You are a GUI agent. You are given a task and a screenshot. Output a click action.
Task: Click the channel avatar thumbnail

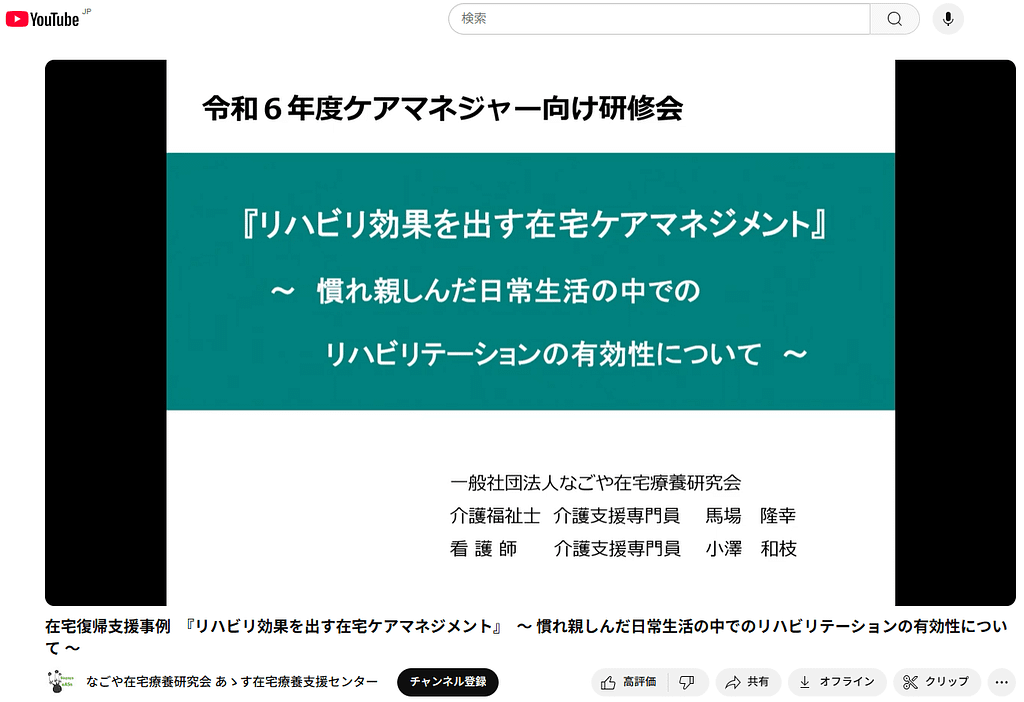tap(60, 682)
